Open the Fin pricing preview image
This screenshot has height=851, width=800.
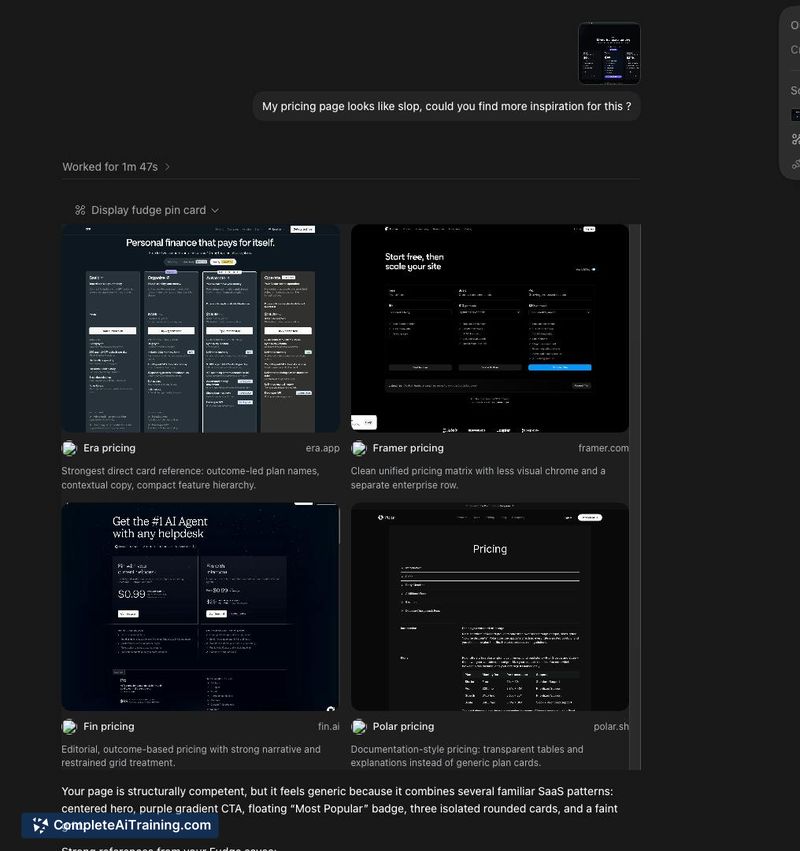click(200, 607)
